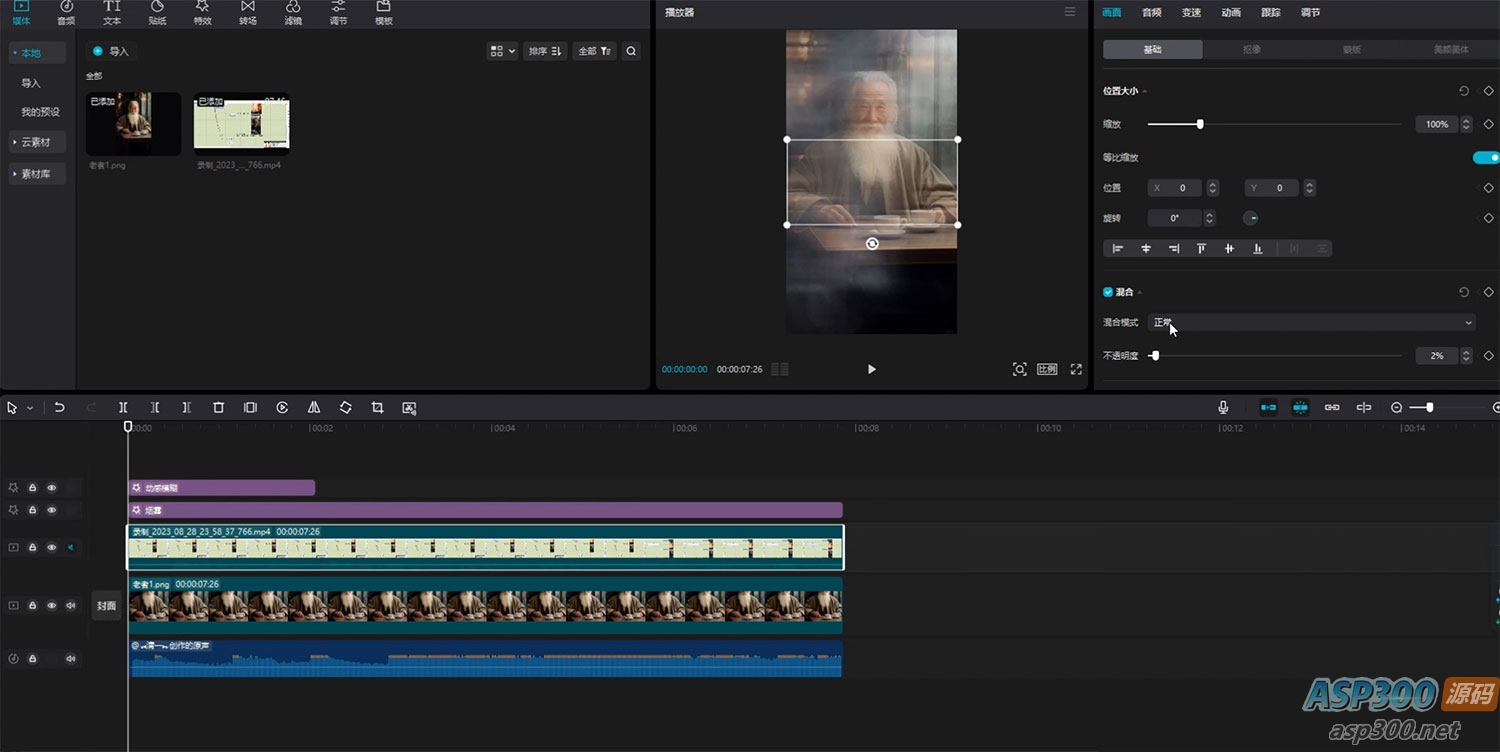The height and width of the screenshot is (752, 1500).
Task: Click the delete (trash) icon in timeline toolbar
Action: [218, 408]
